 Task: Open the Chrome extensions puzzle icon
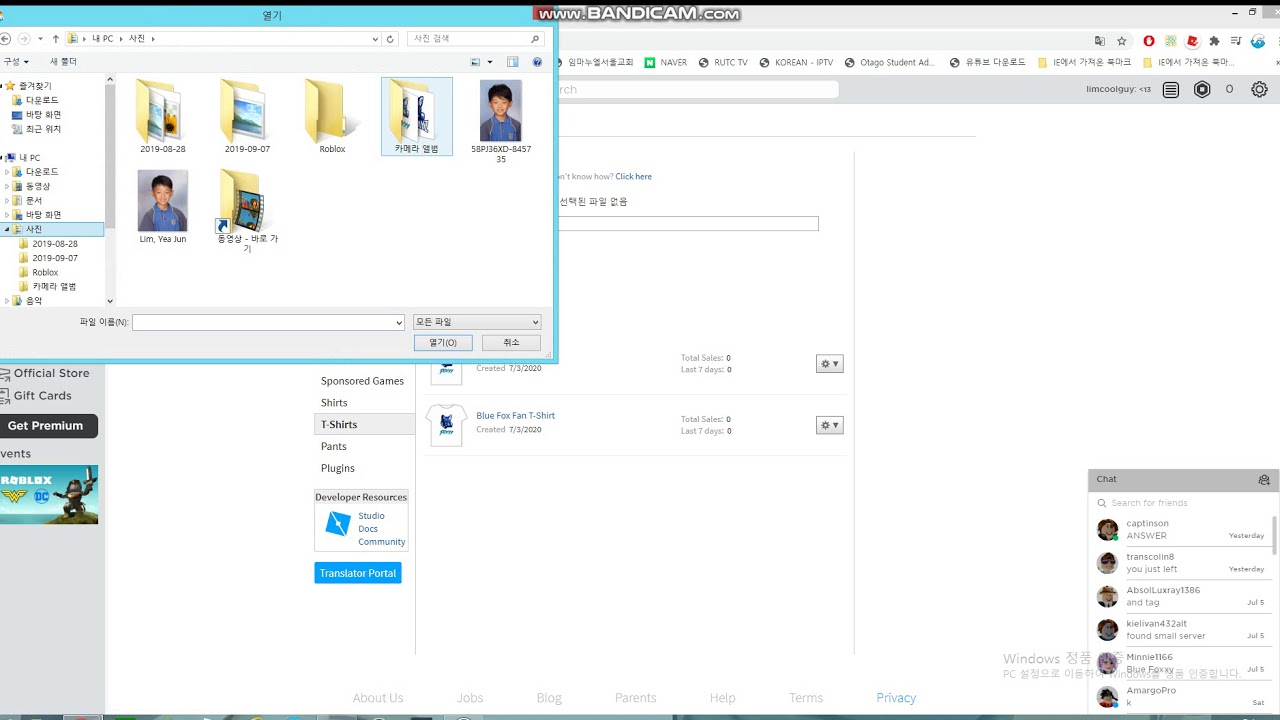pyautogui.click(x=1214, y=41)
